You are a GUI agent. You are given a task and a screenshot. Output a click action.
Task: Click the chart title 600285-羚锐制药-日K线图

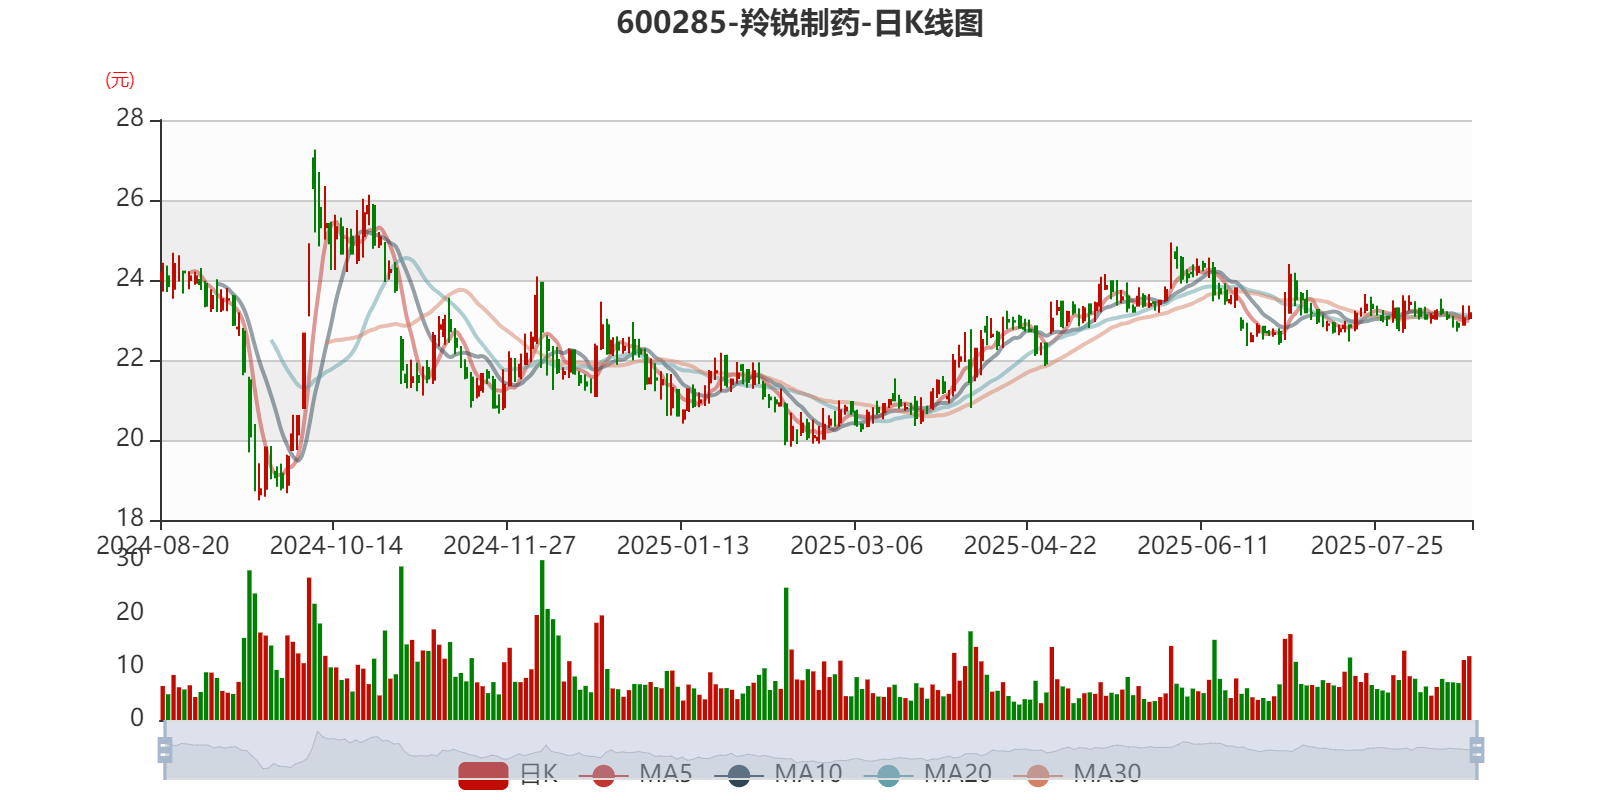(800, 23)
